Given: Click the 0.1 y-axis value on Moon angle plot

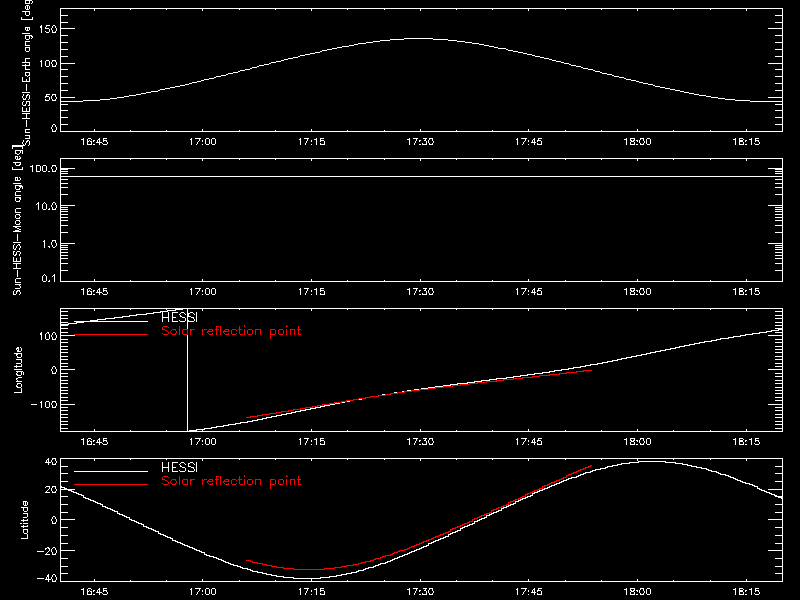Looking at the screenshot, I should pos(49,278).
